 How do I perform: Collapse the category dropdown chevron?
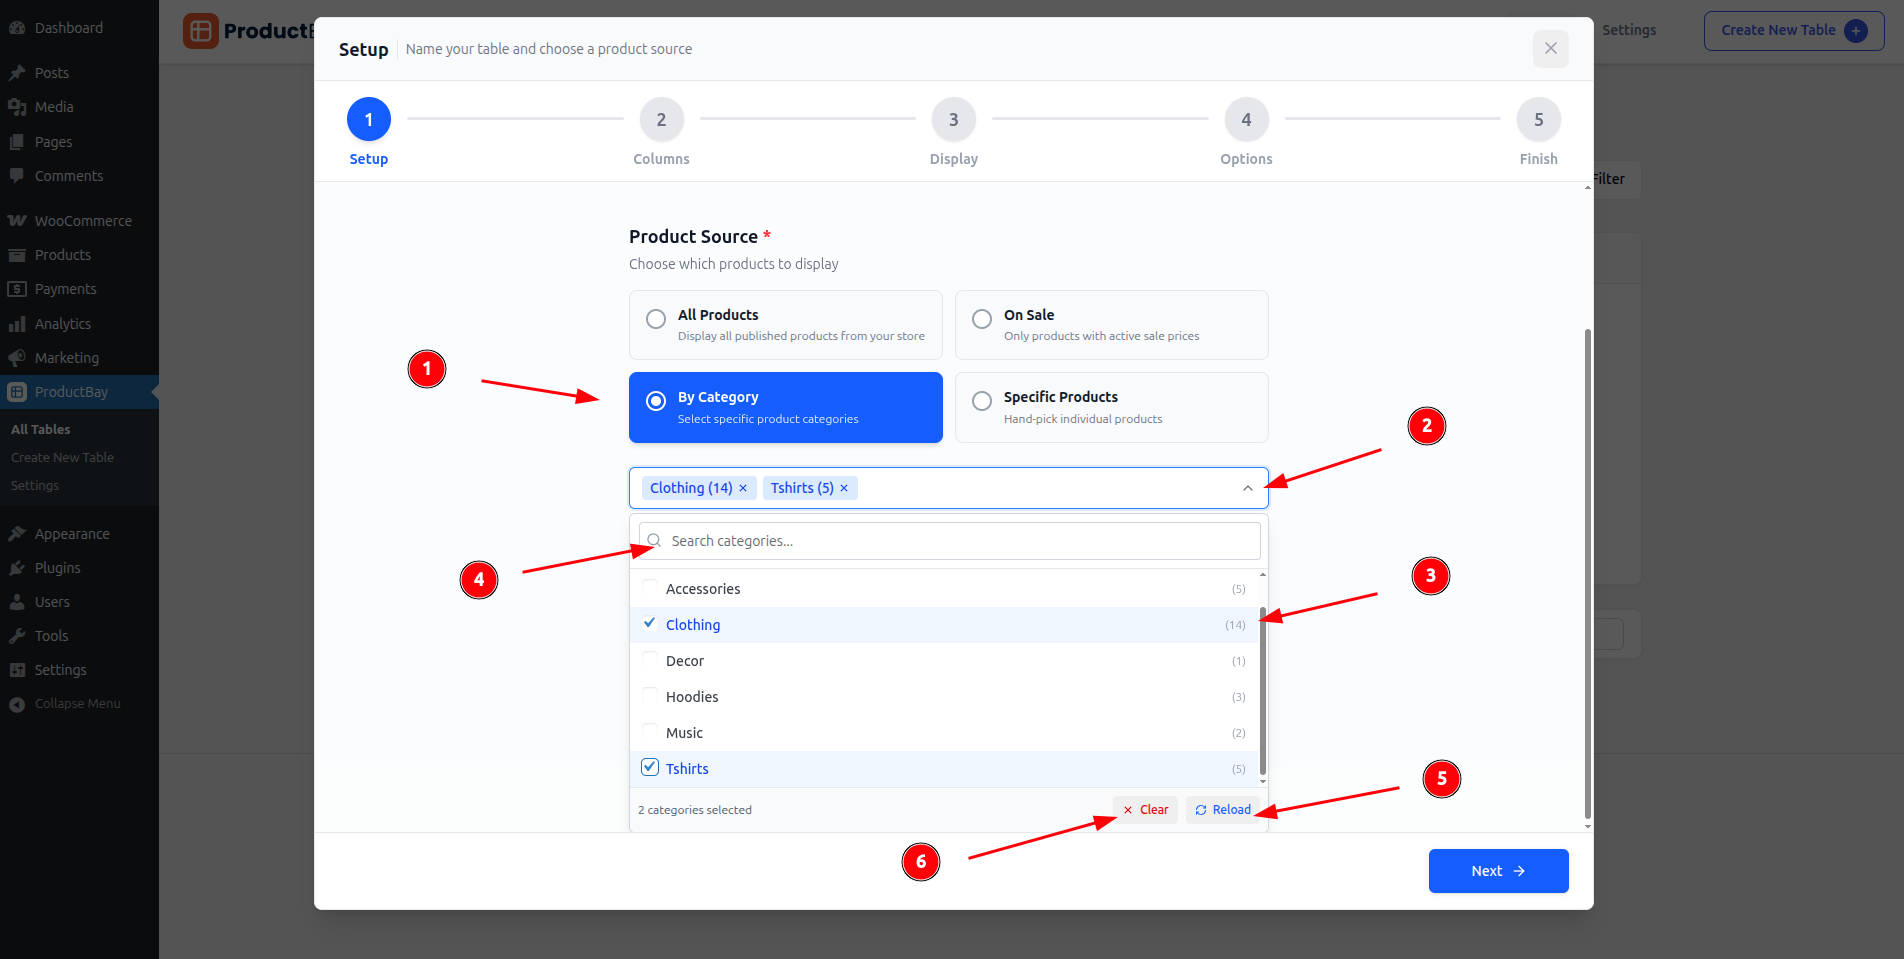(1247, 488)
